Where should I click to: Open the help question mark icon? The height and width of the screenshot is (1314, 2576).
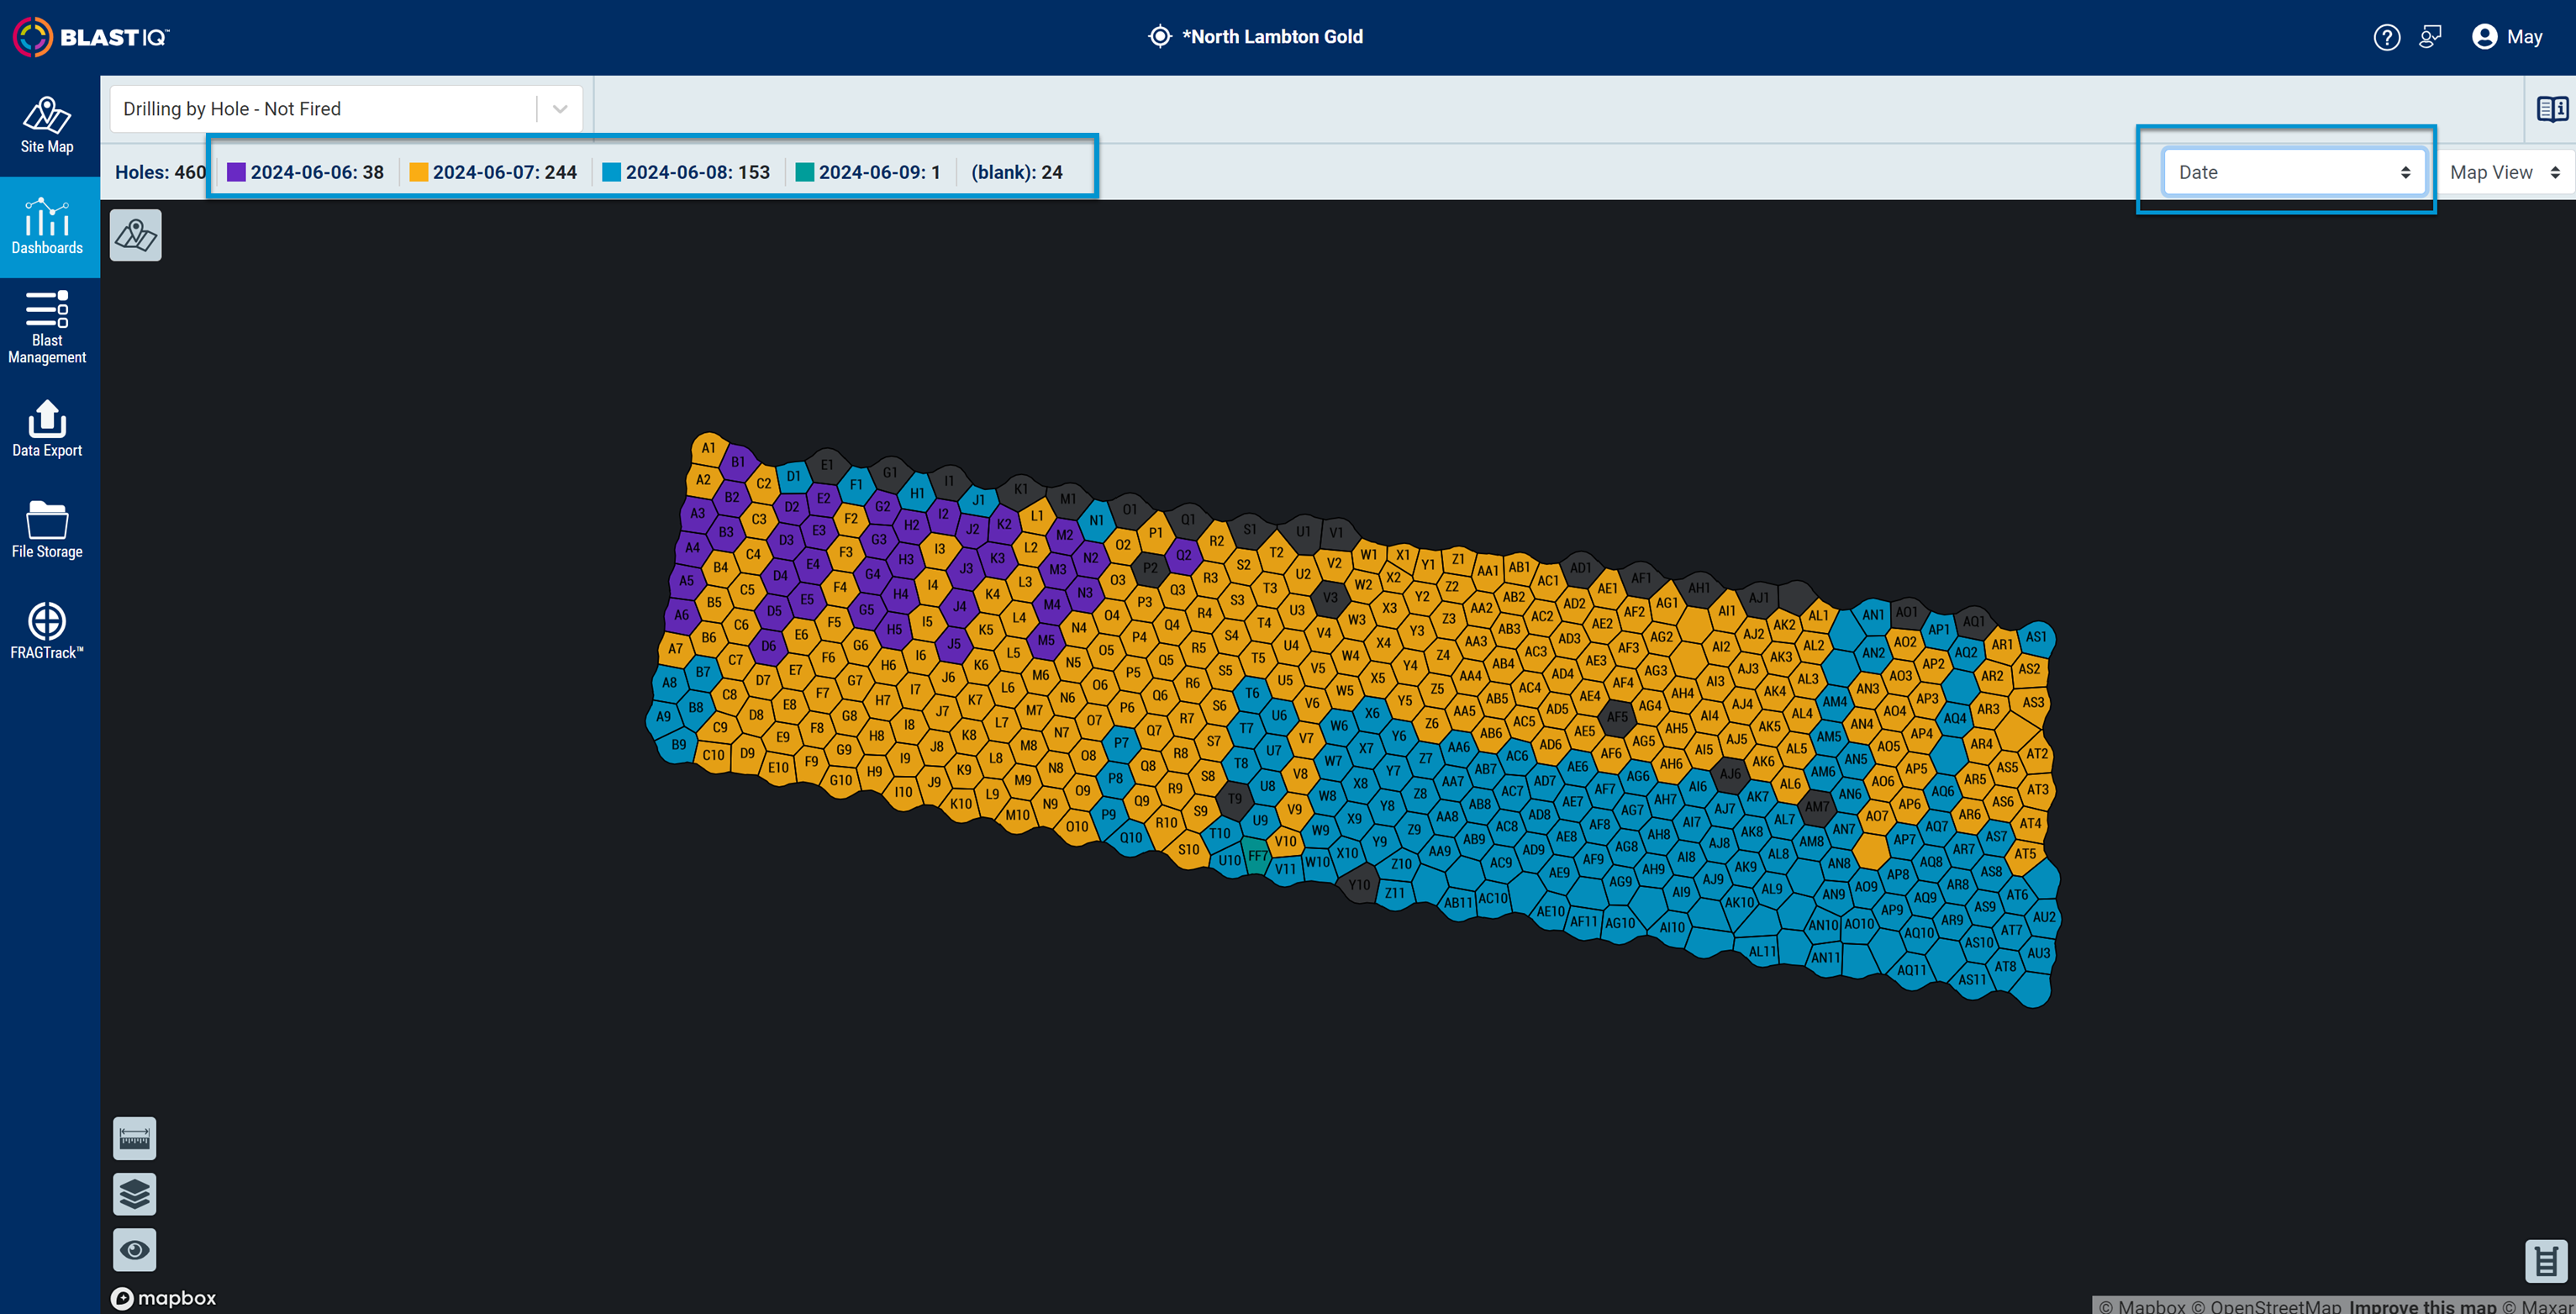(2386, 37)
